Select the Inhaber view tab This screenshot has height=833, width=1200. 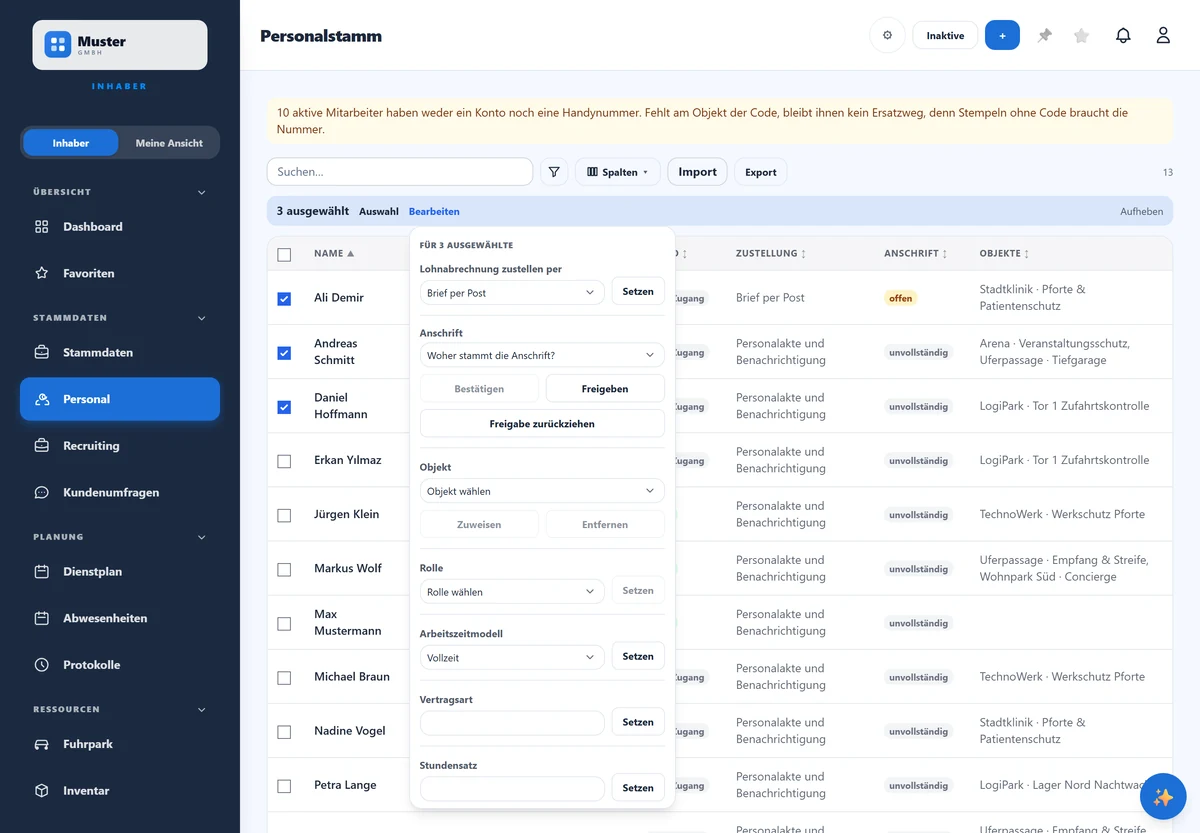(x=71, y=143)
